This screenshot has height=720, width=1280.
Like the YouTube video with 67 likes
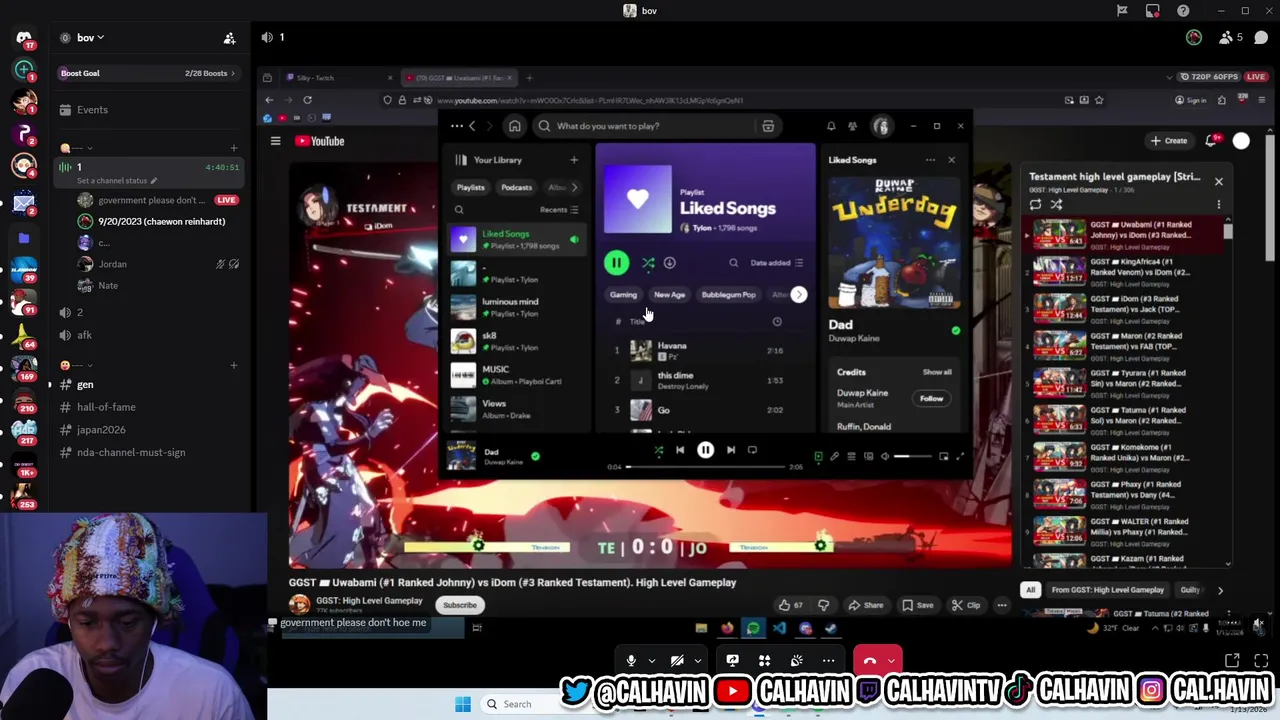pyautogui.click(x=791, y=605)
